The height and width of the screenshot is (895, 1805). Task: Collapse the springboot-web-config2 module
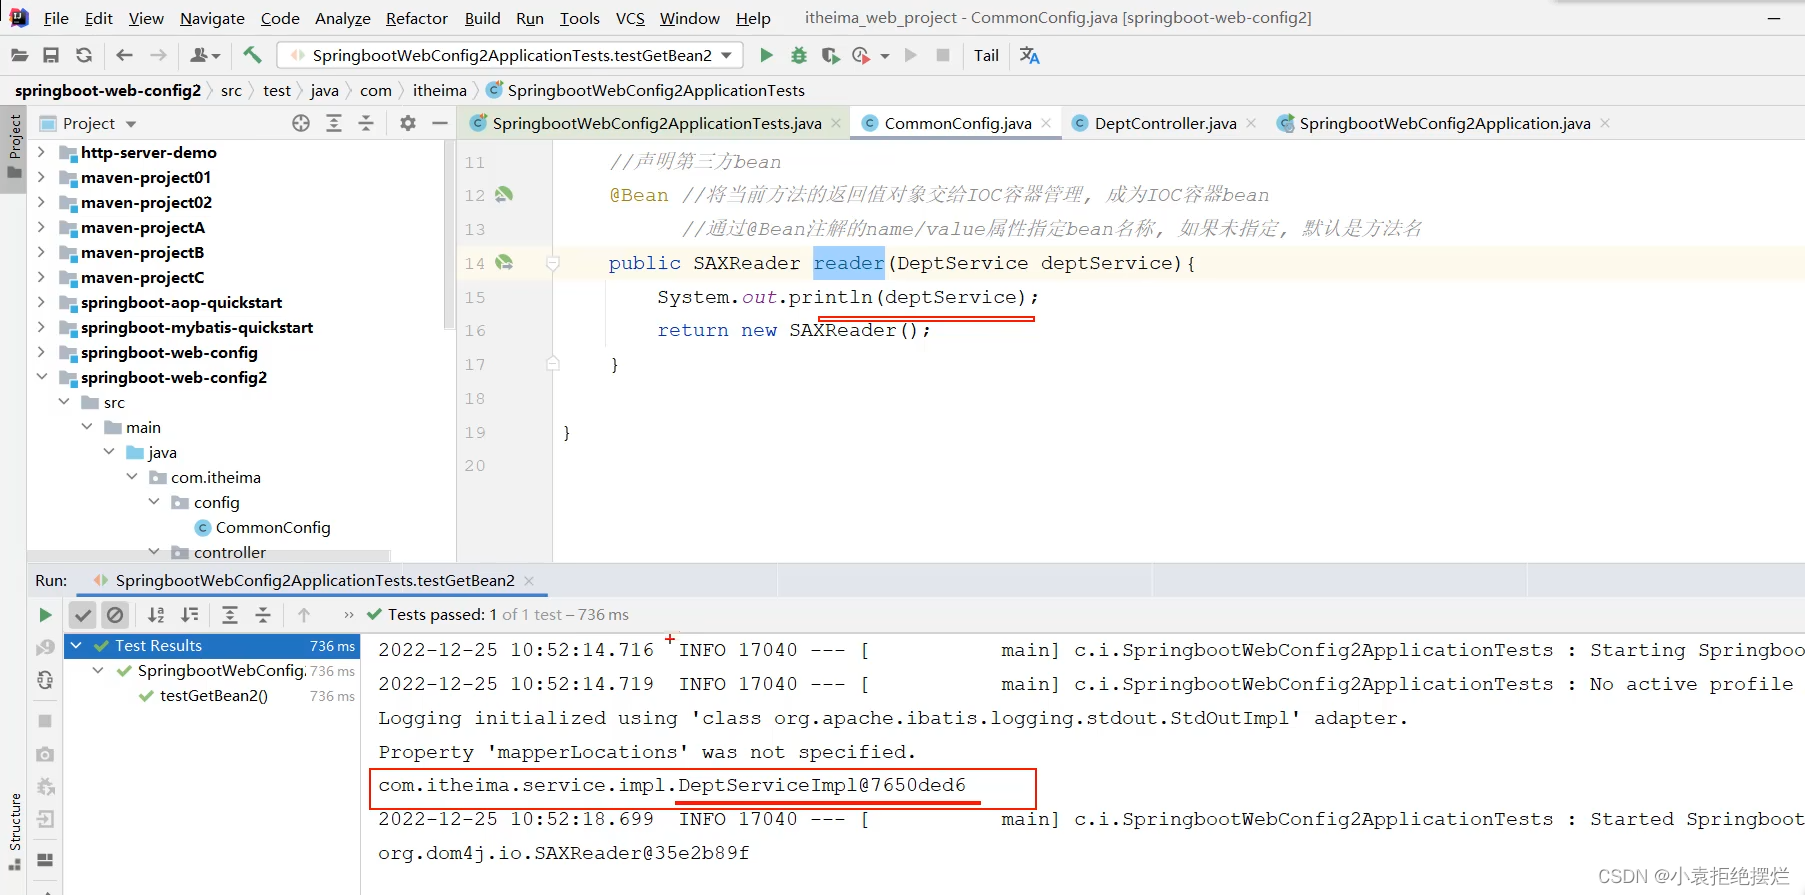41,377
